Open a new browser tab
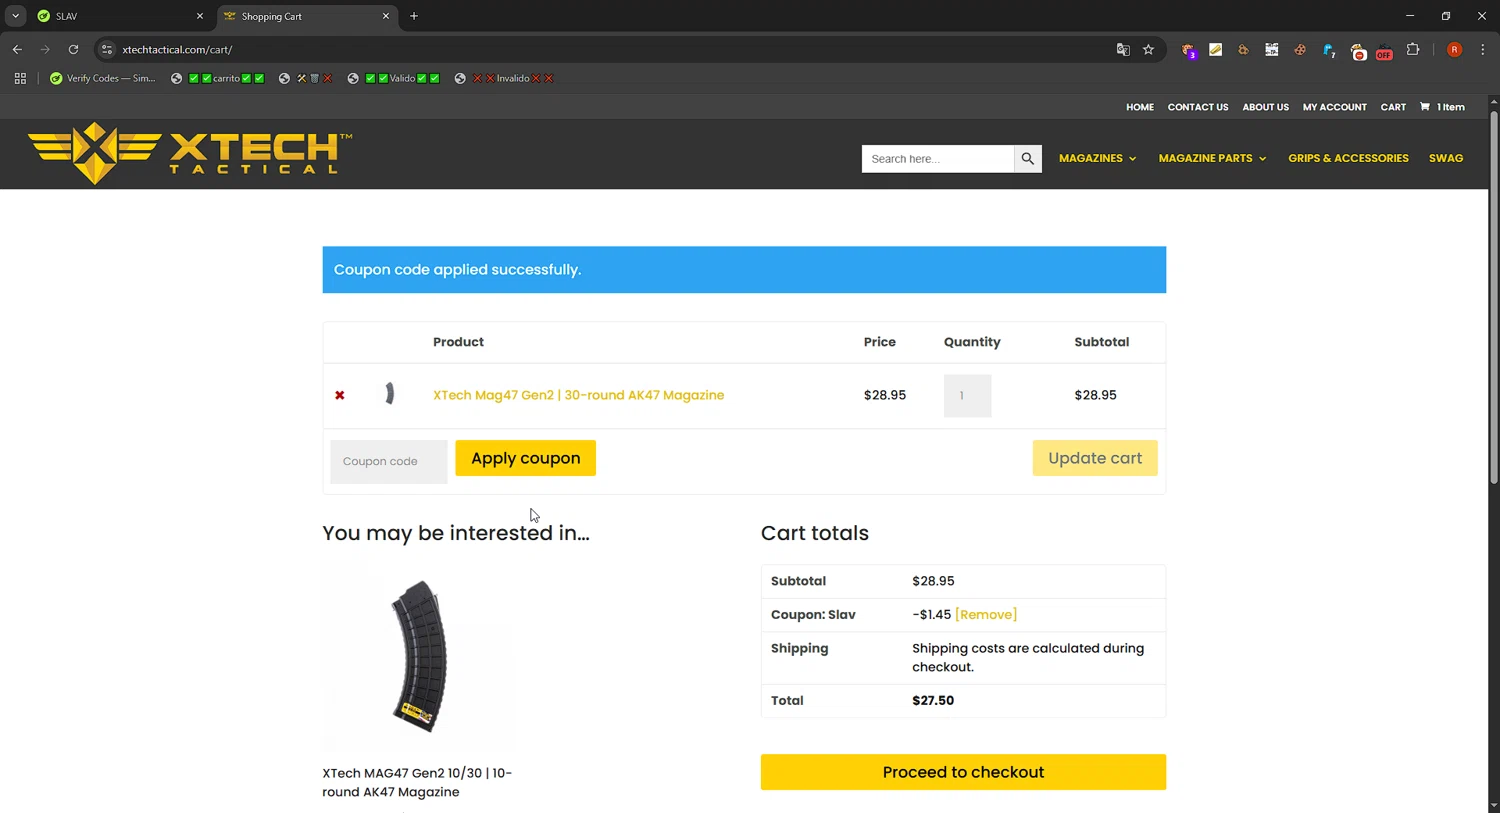Image resolution: width=1500 pixels, height=813 pixels. point(414,16)
